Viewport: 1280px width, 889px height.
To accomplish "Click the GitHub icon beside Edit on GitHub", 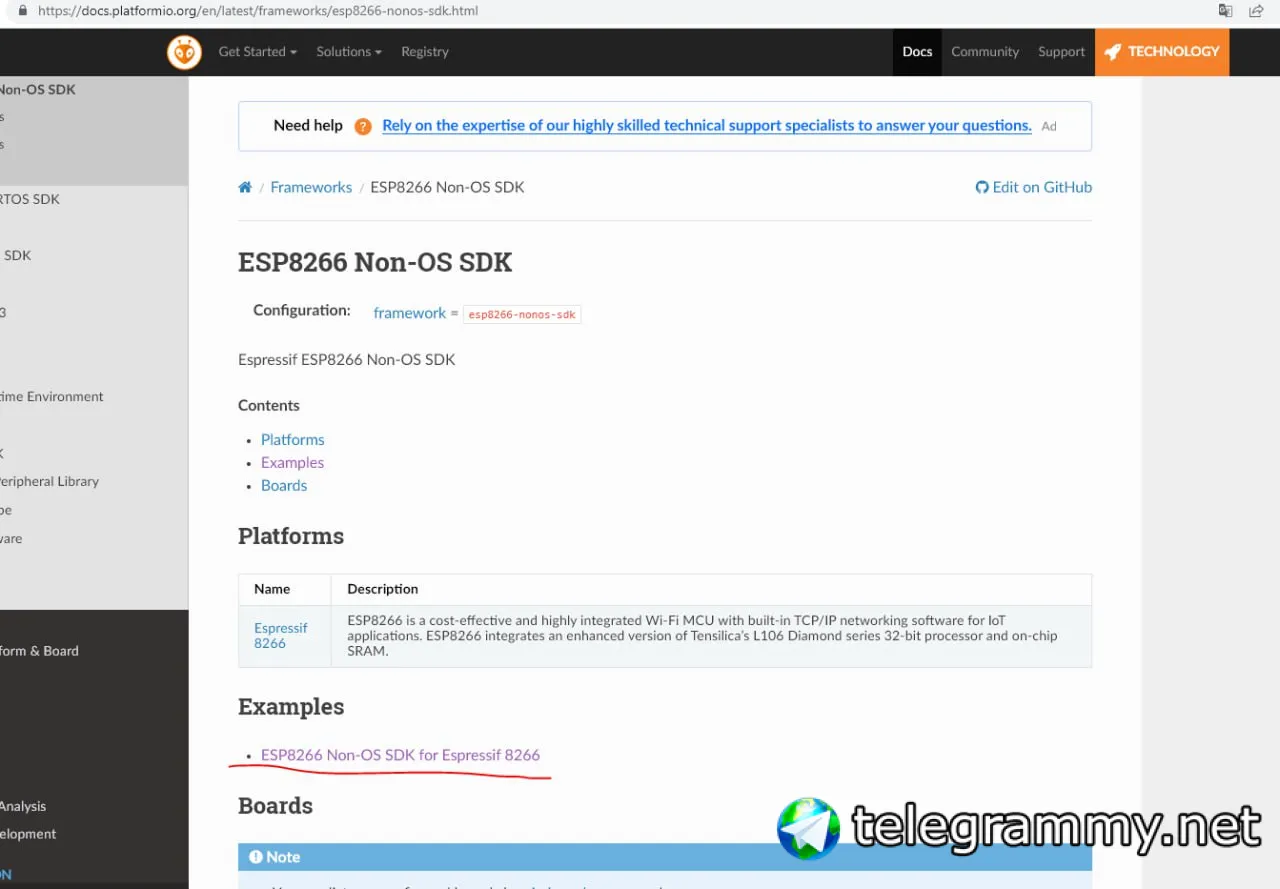I will click(x=982, y=187).
